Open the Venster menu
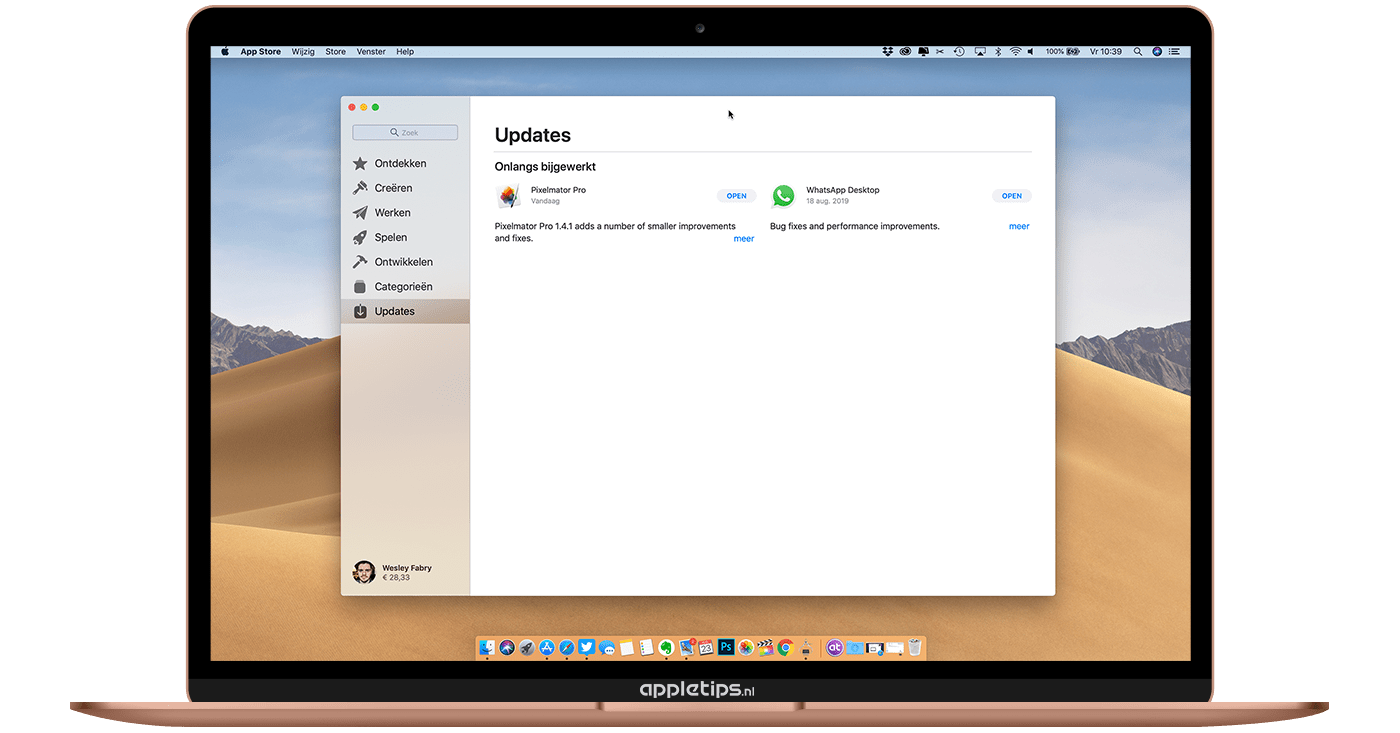1400x733 pixels. click(371, 51)
